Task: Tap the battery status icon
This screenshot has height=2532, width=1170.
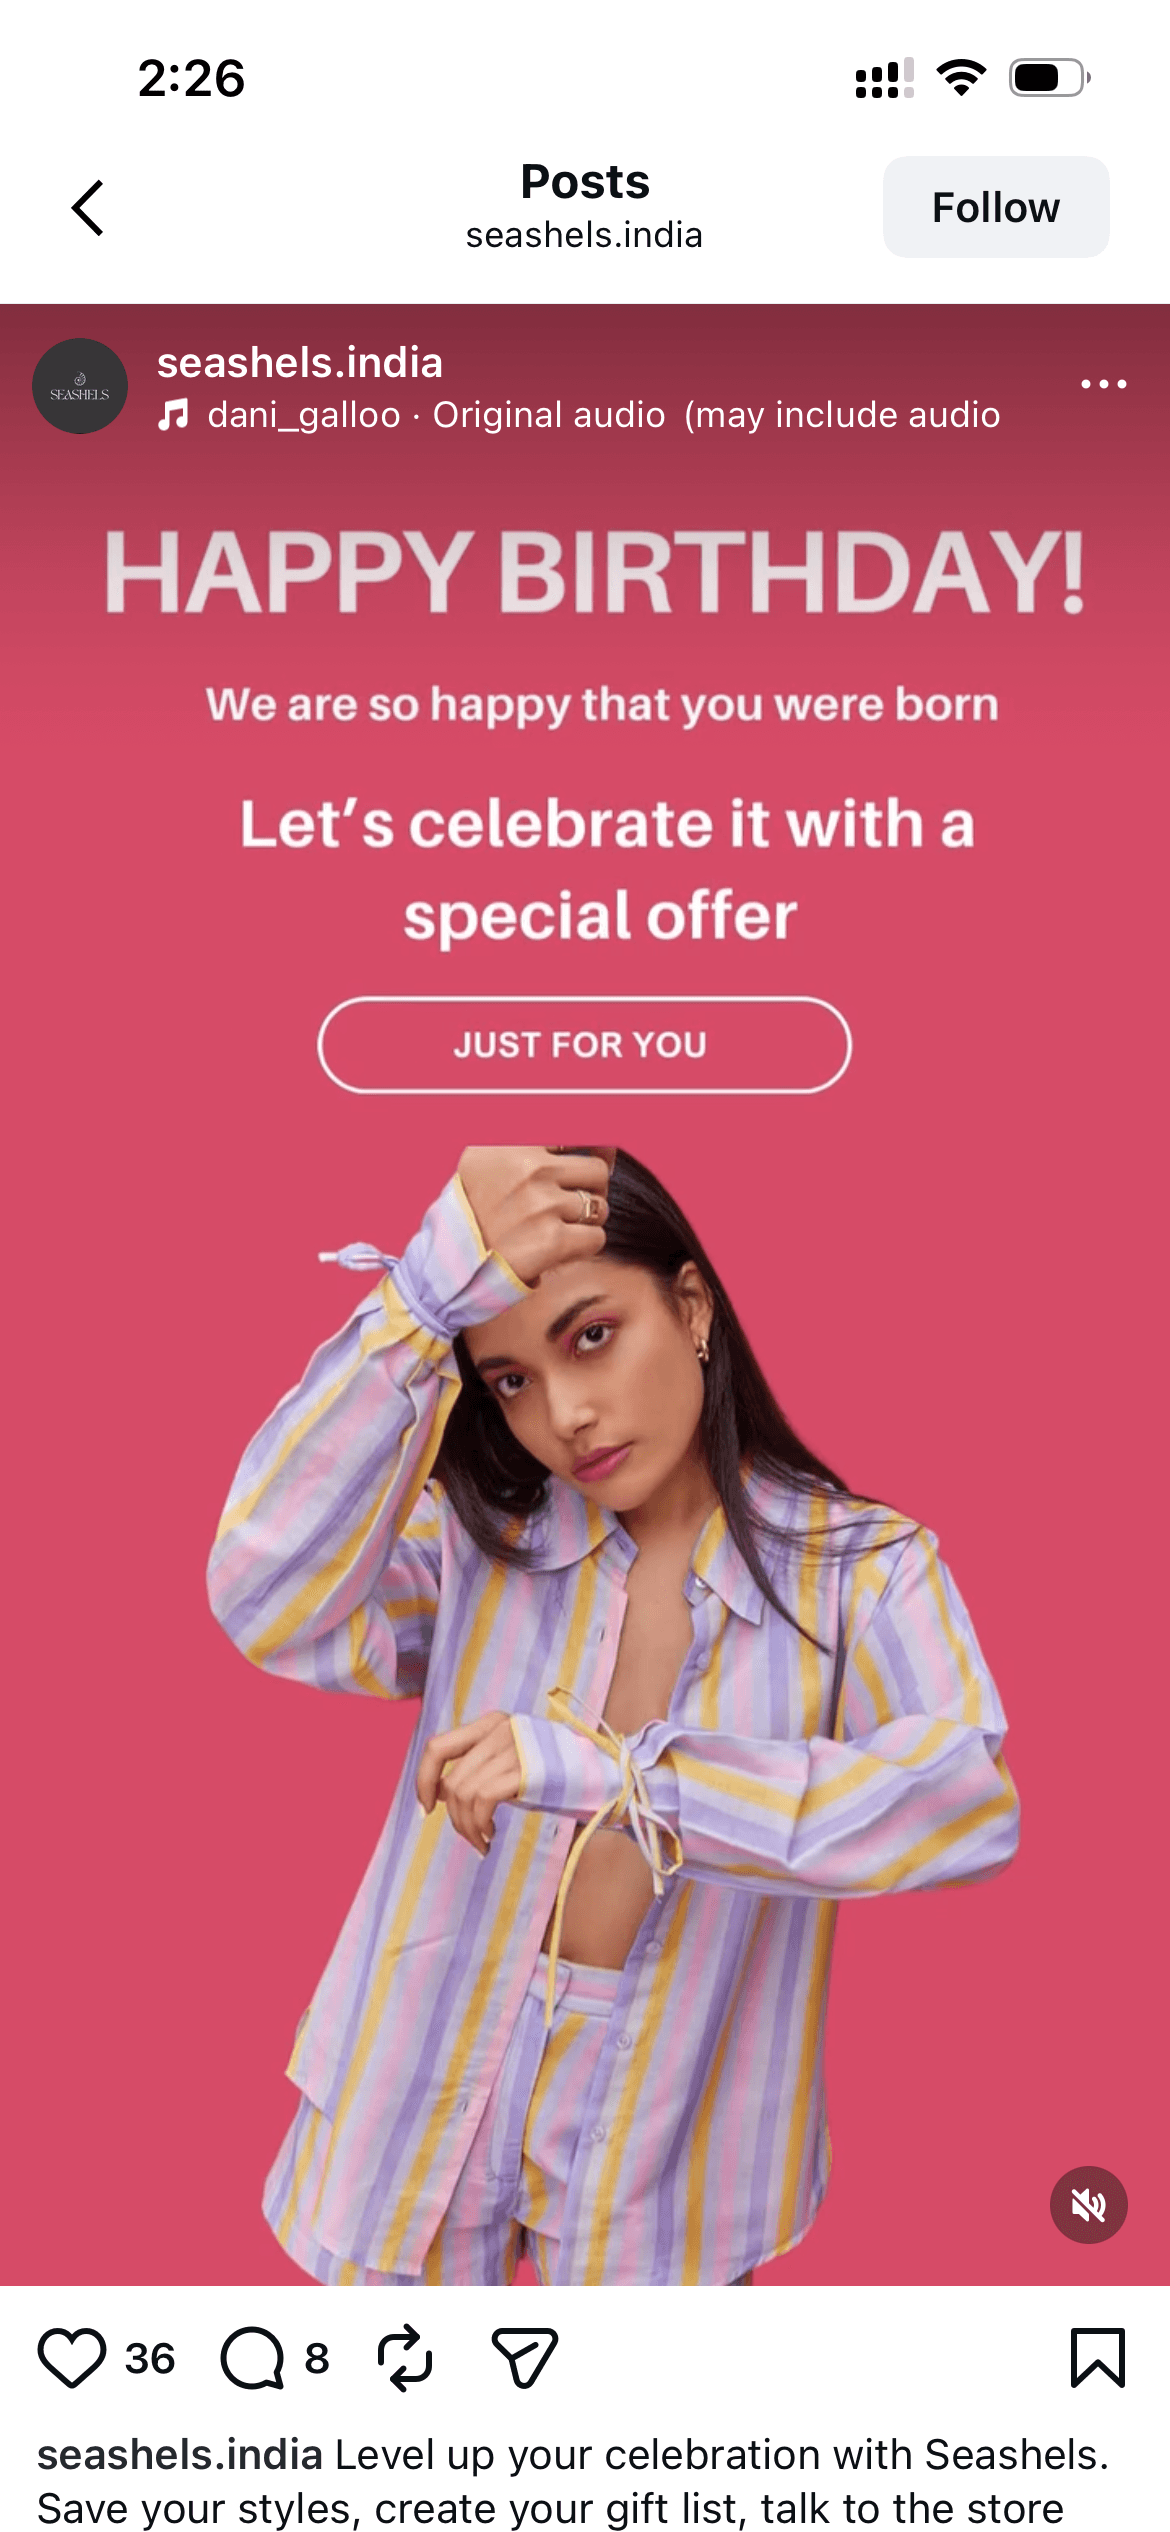Action: (1049, 78)
